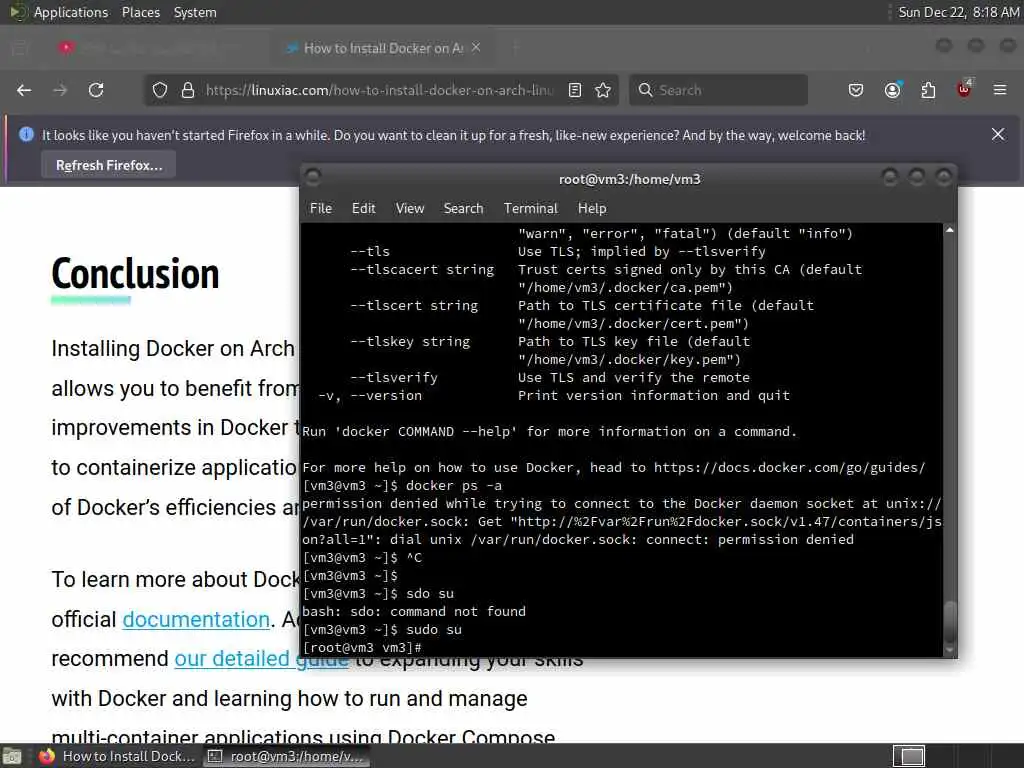Open the Firefox account icon

[892, 90]
